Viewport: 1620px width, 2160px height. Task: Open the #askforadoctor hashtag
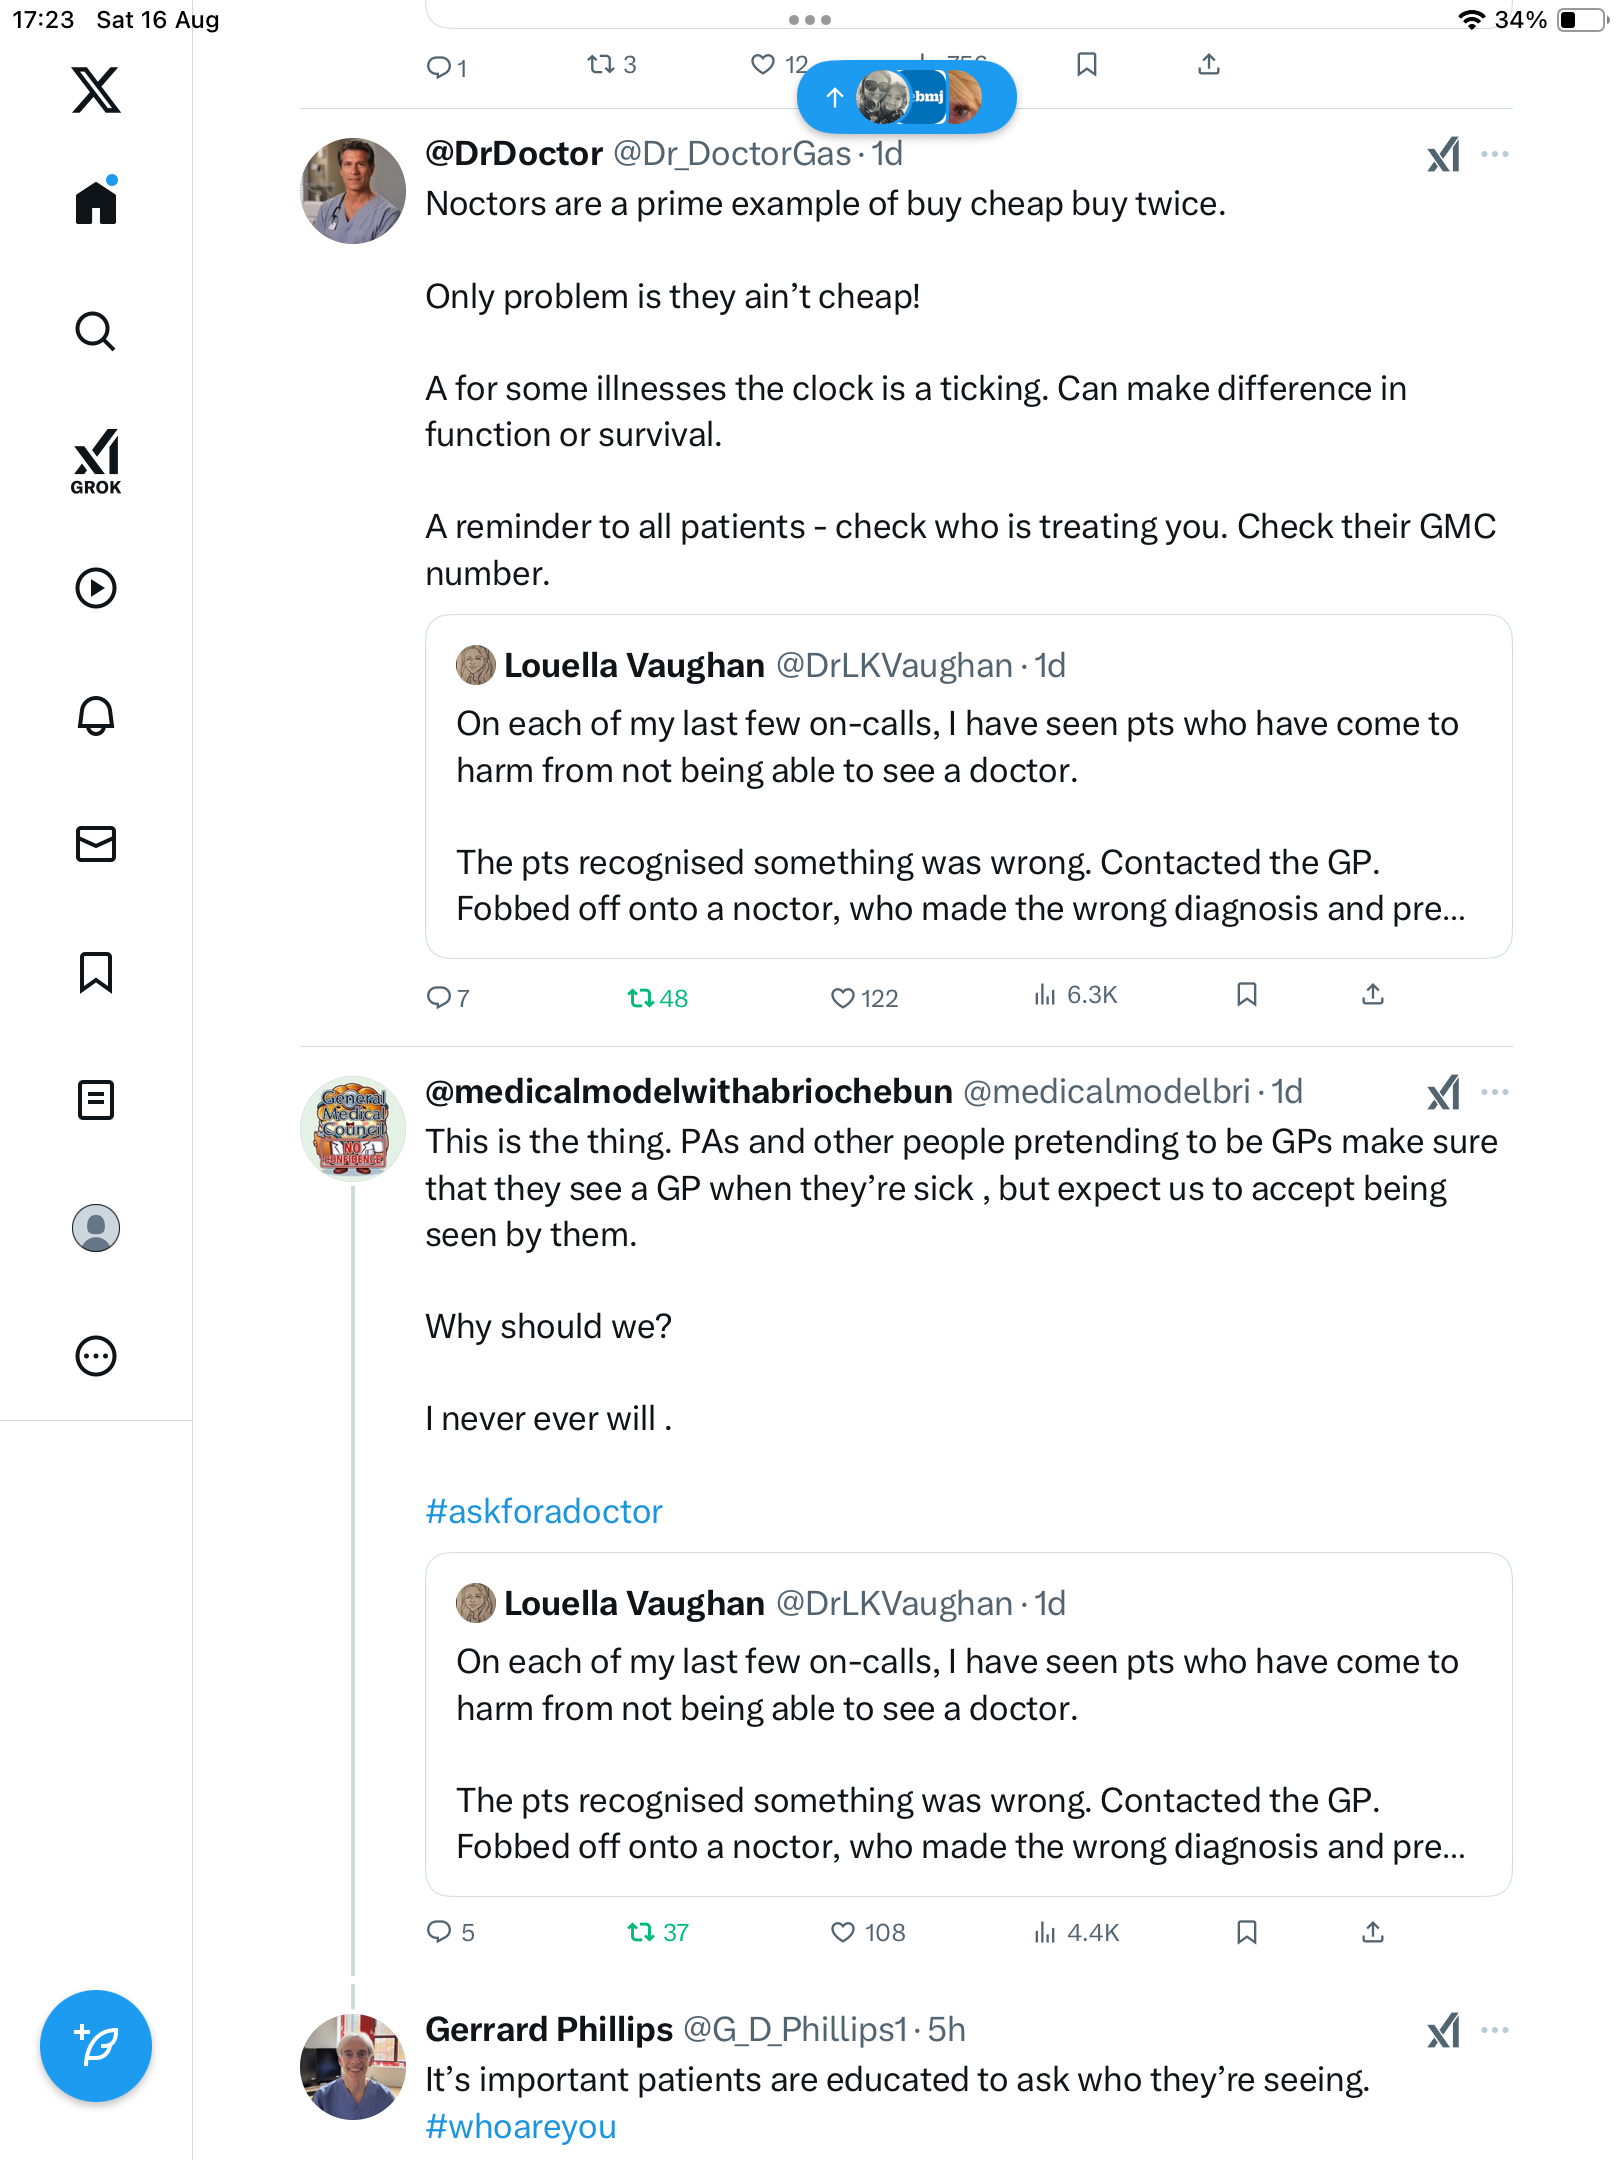coord(544,1511)
